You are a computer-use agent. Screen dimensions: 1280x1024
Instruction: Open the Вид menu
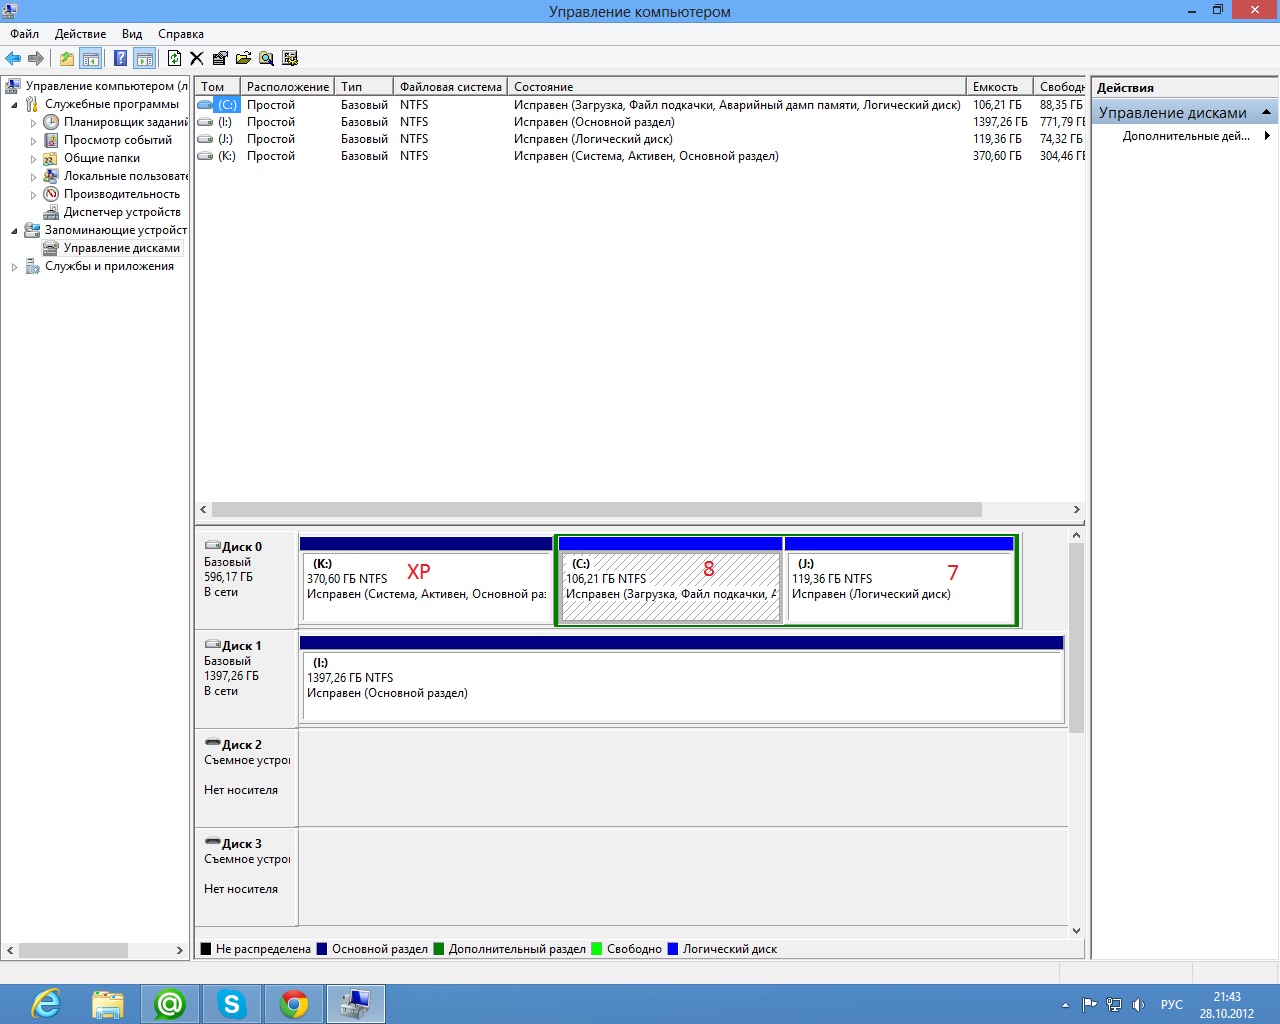[132, 34]
